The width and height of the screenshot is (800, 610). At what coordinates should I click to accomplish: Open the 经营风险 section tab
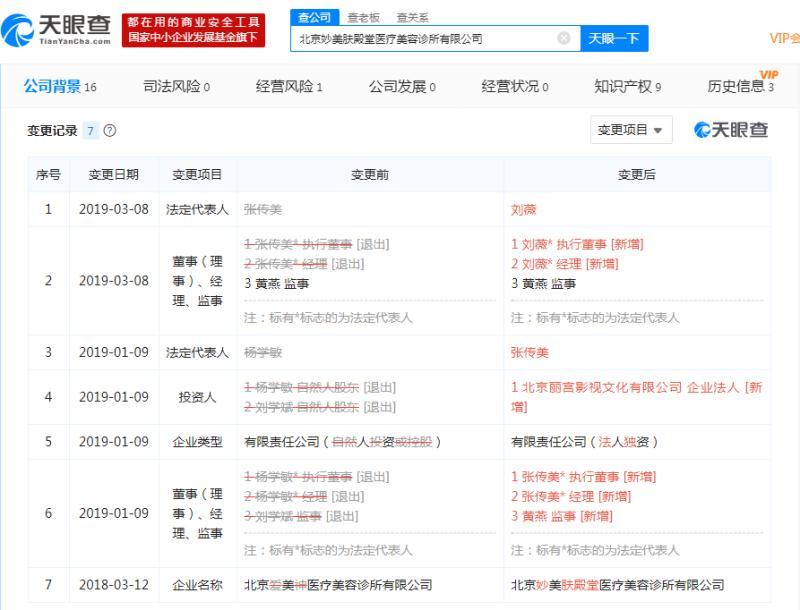pos(289,86)
